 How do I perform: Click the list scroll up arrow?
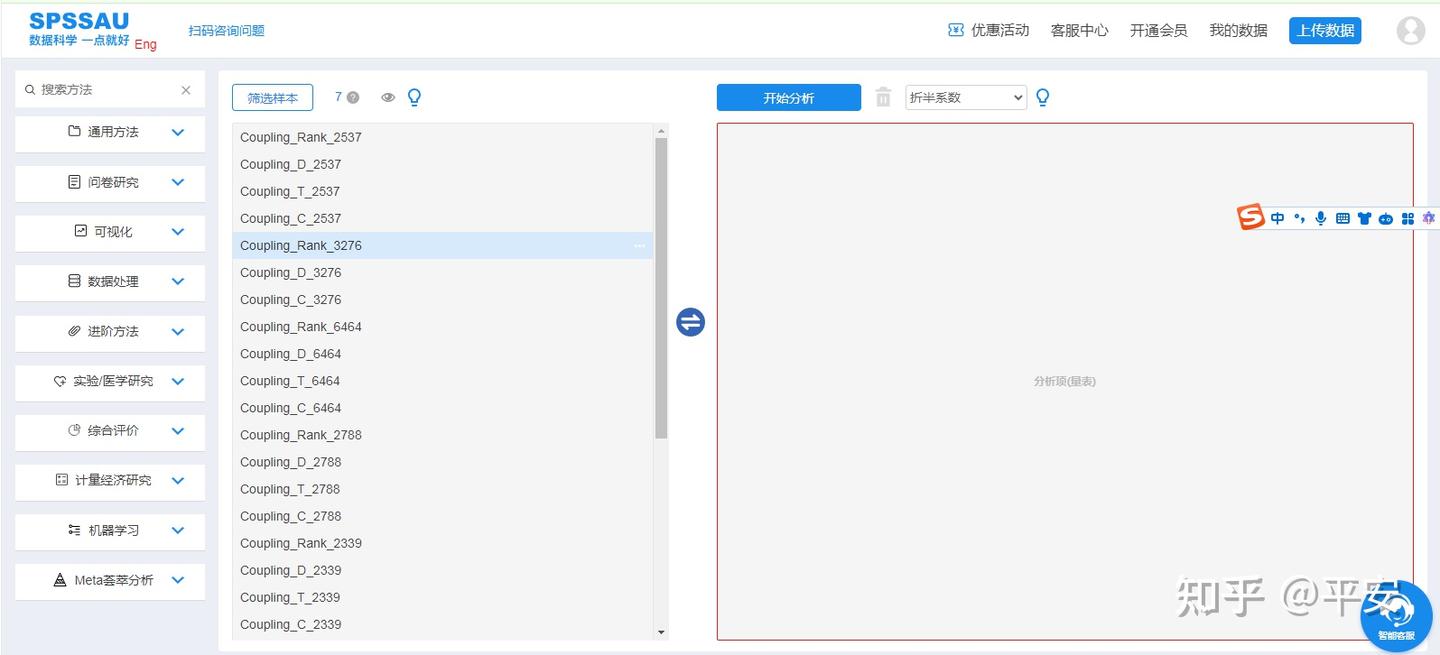[661, 130]
